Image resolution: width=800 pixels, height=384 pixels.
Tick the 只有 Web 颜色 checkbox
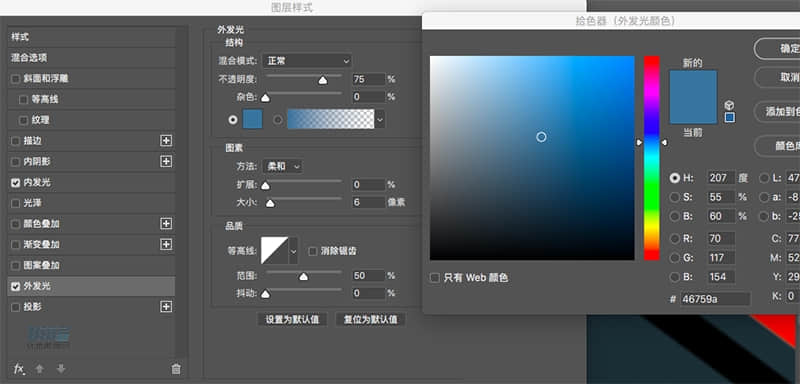coord(435,278)
